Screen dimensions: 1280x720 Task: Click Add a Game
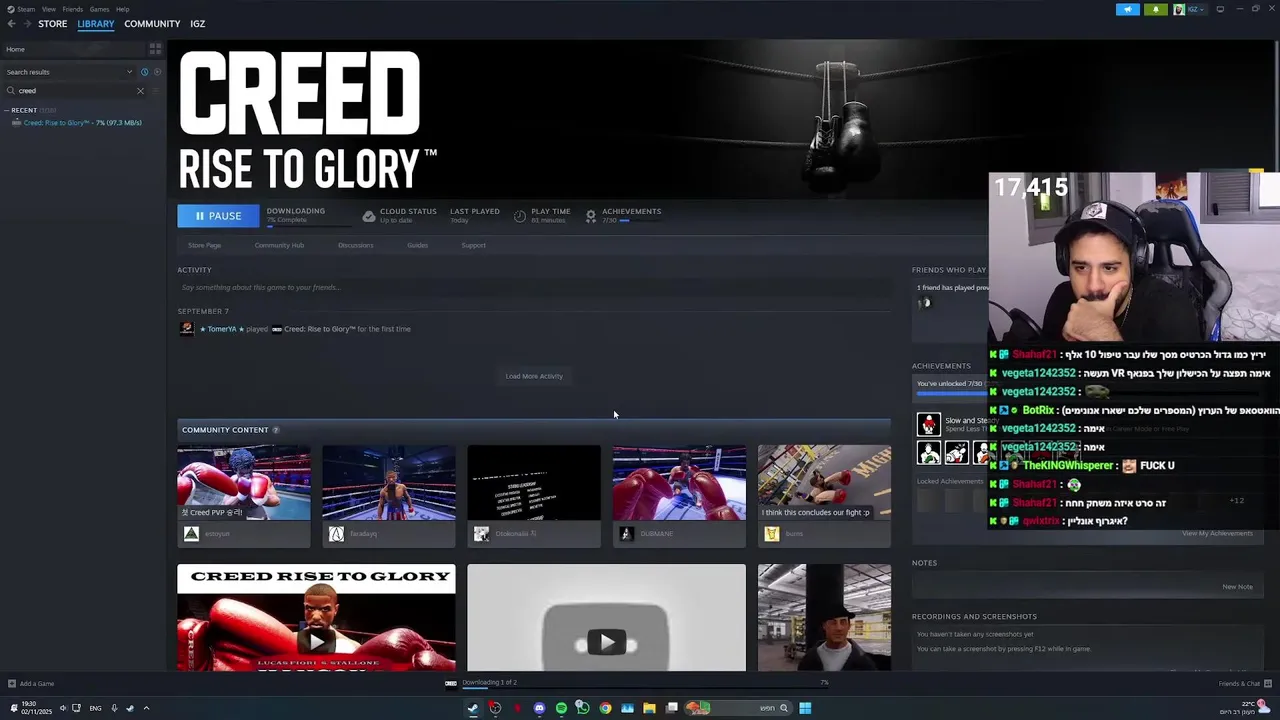coord(31,684)
